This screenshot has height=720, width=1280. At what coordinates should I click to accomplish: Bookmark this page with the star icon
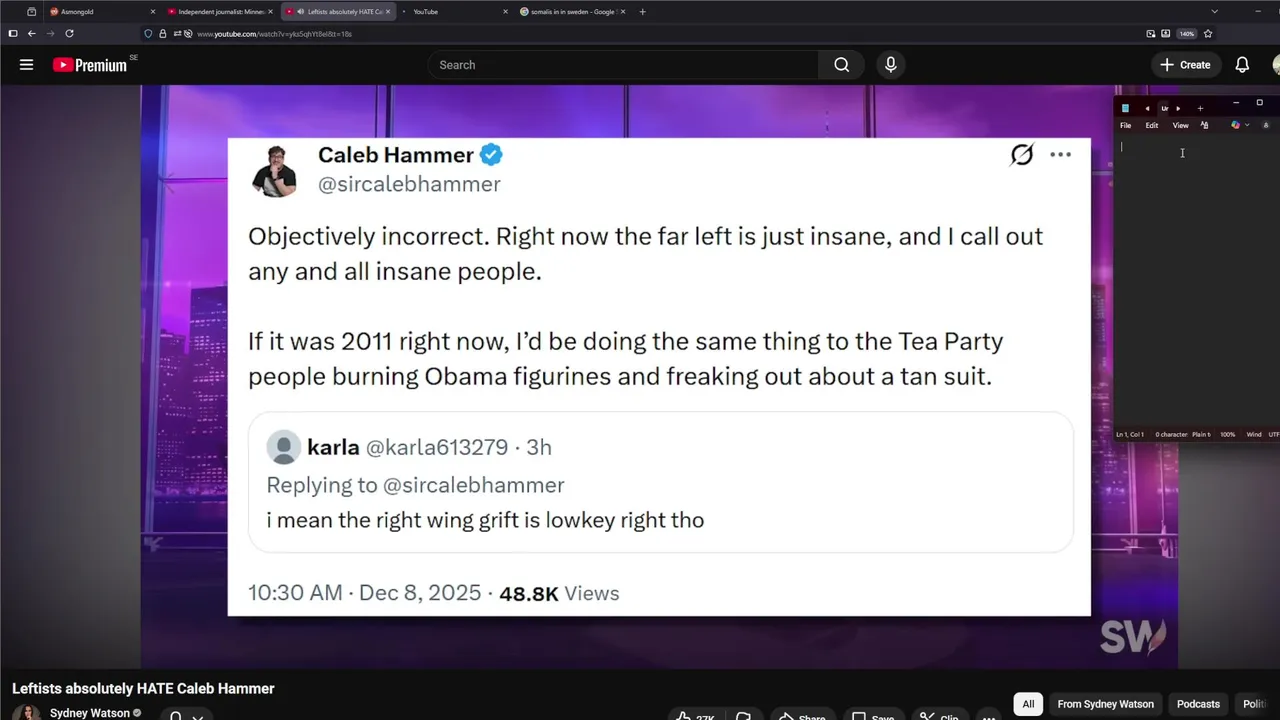1208,34
